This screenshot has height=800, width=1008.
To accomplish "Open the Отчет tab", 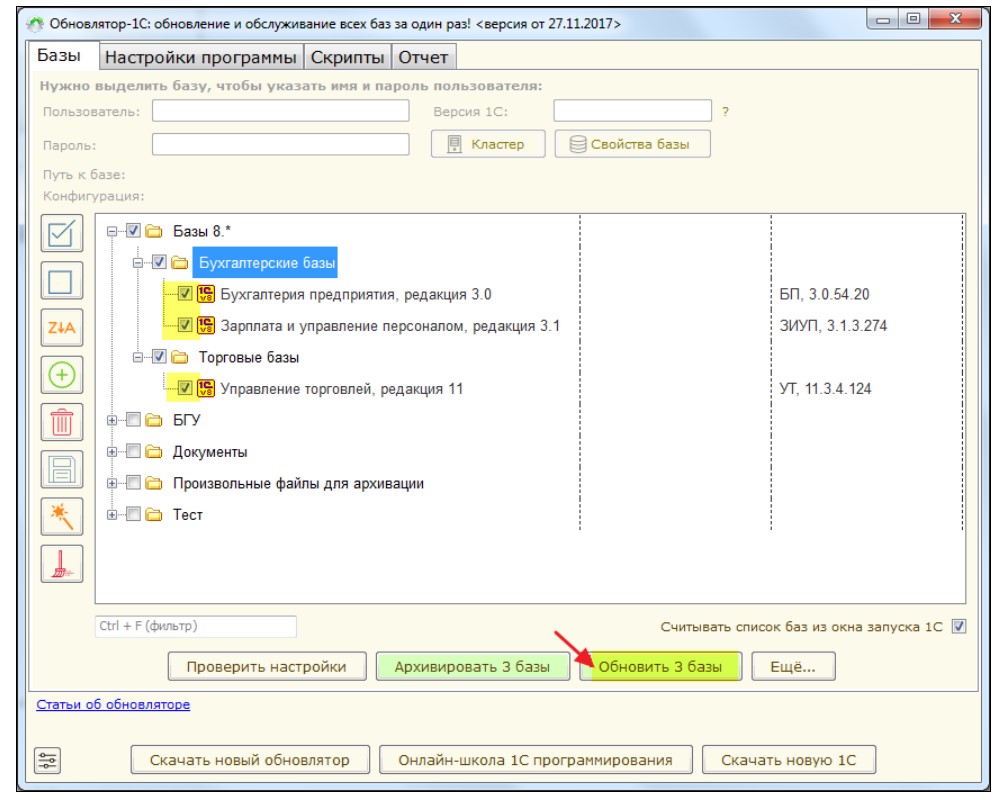I will tap(423, 57).
